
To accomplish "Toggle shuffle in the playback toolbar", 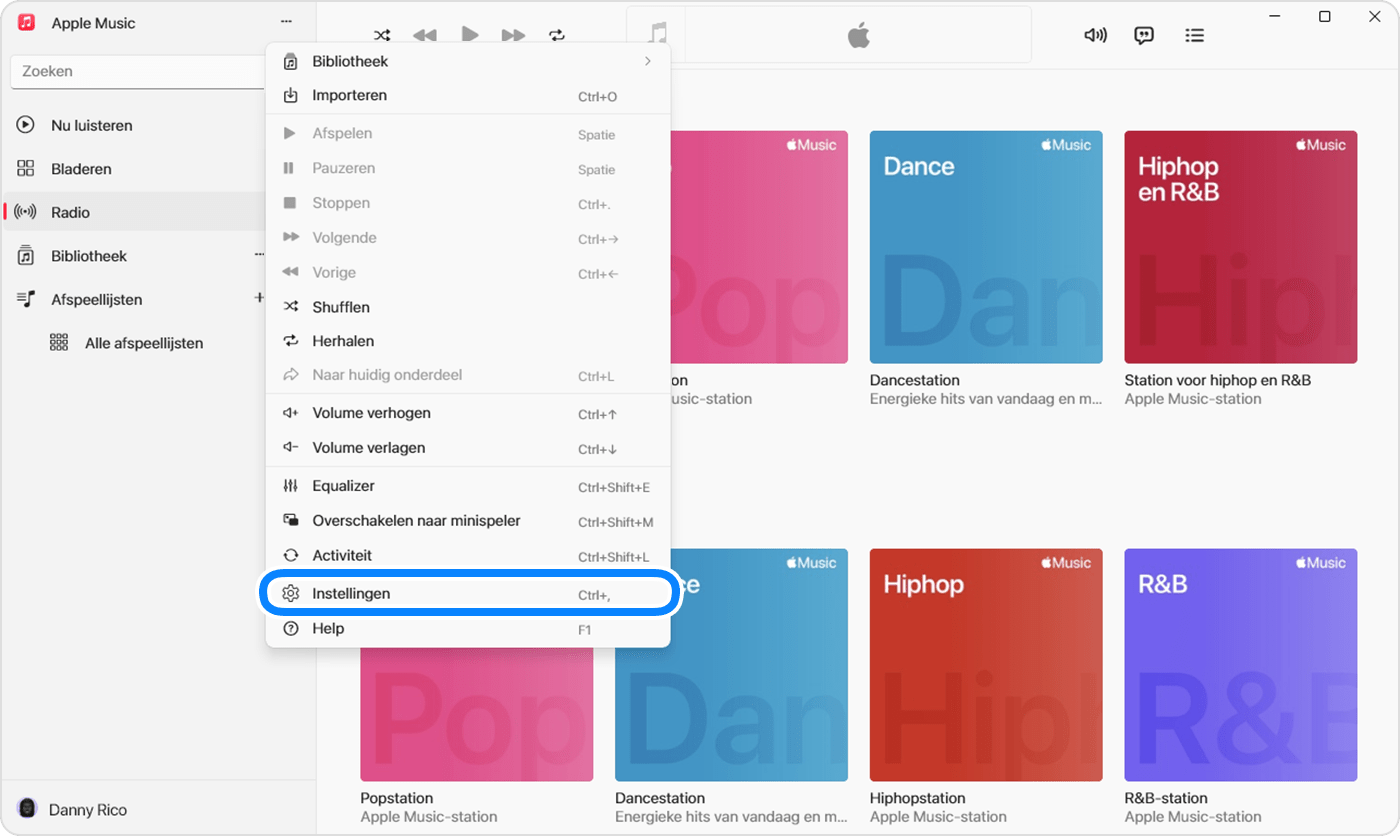I will (382, 35).
